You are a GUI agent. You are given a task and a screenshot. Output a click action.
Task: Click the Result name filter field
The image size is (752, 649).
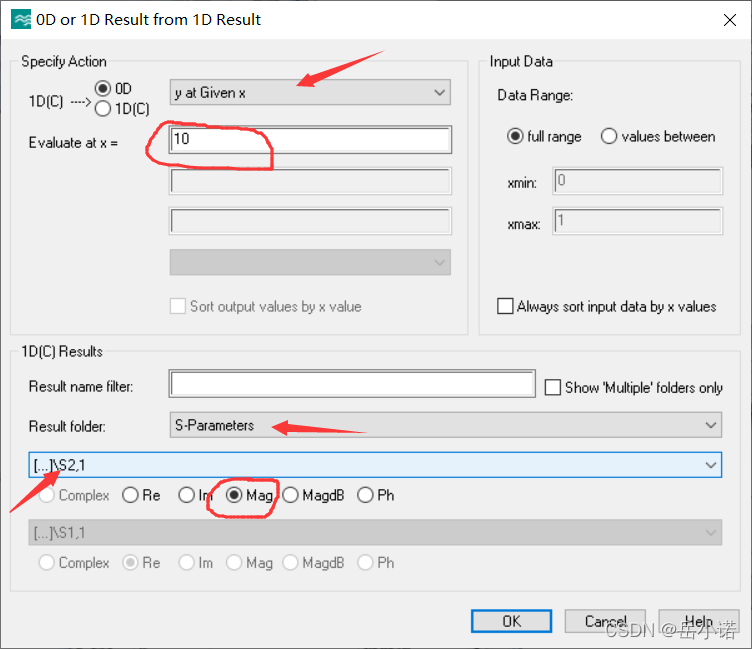352,384
